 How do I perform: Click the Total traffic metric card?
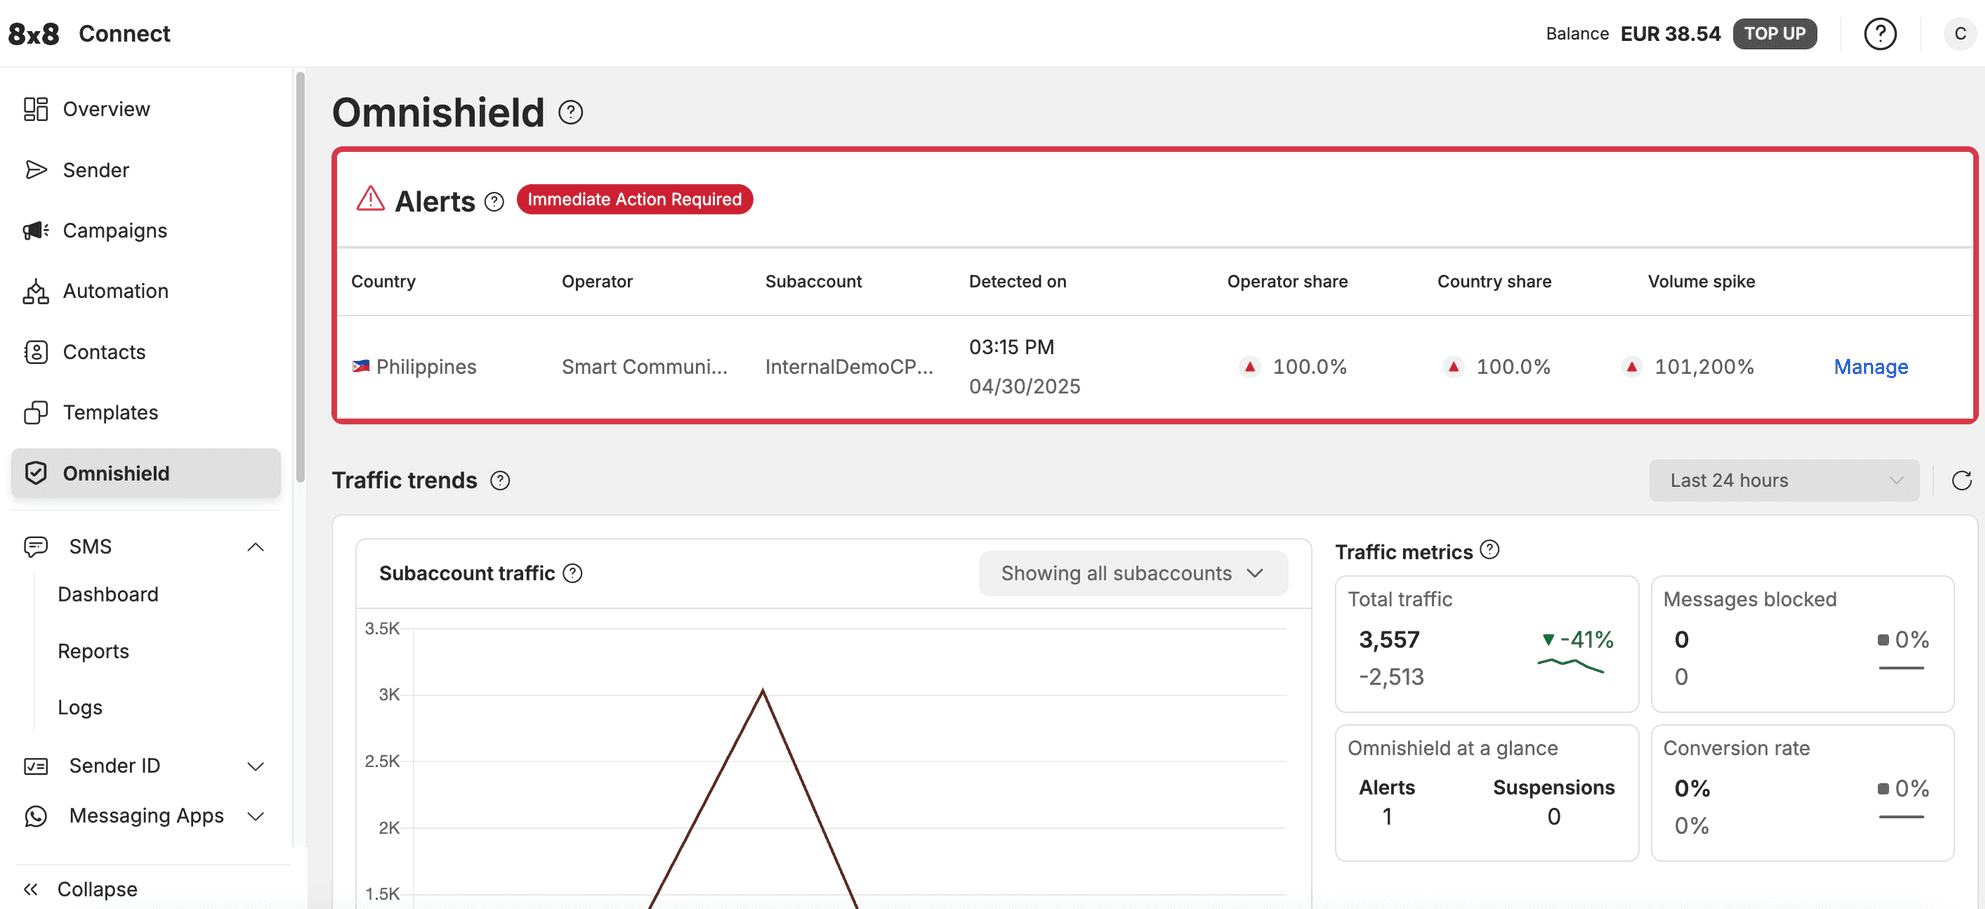tap(1487, 644)
